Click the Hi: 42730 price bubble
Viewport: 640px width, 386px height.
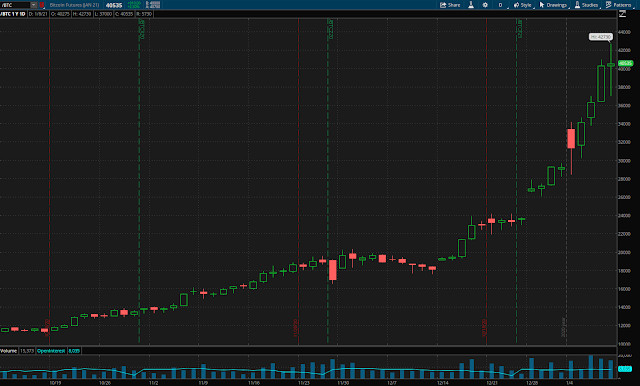(x=600, y=37)
